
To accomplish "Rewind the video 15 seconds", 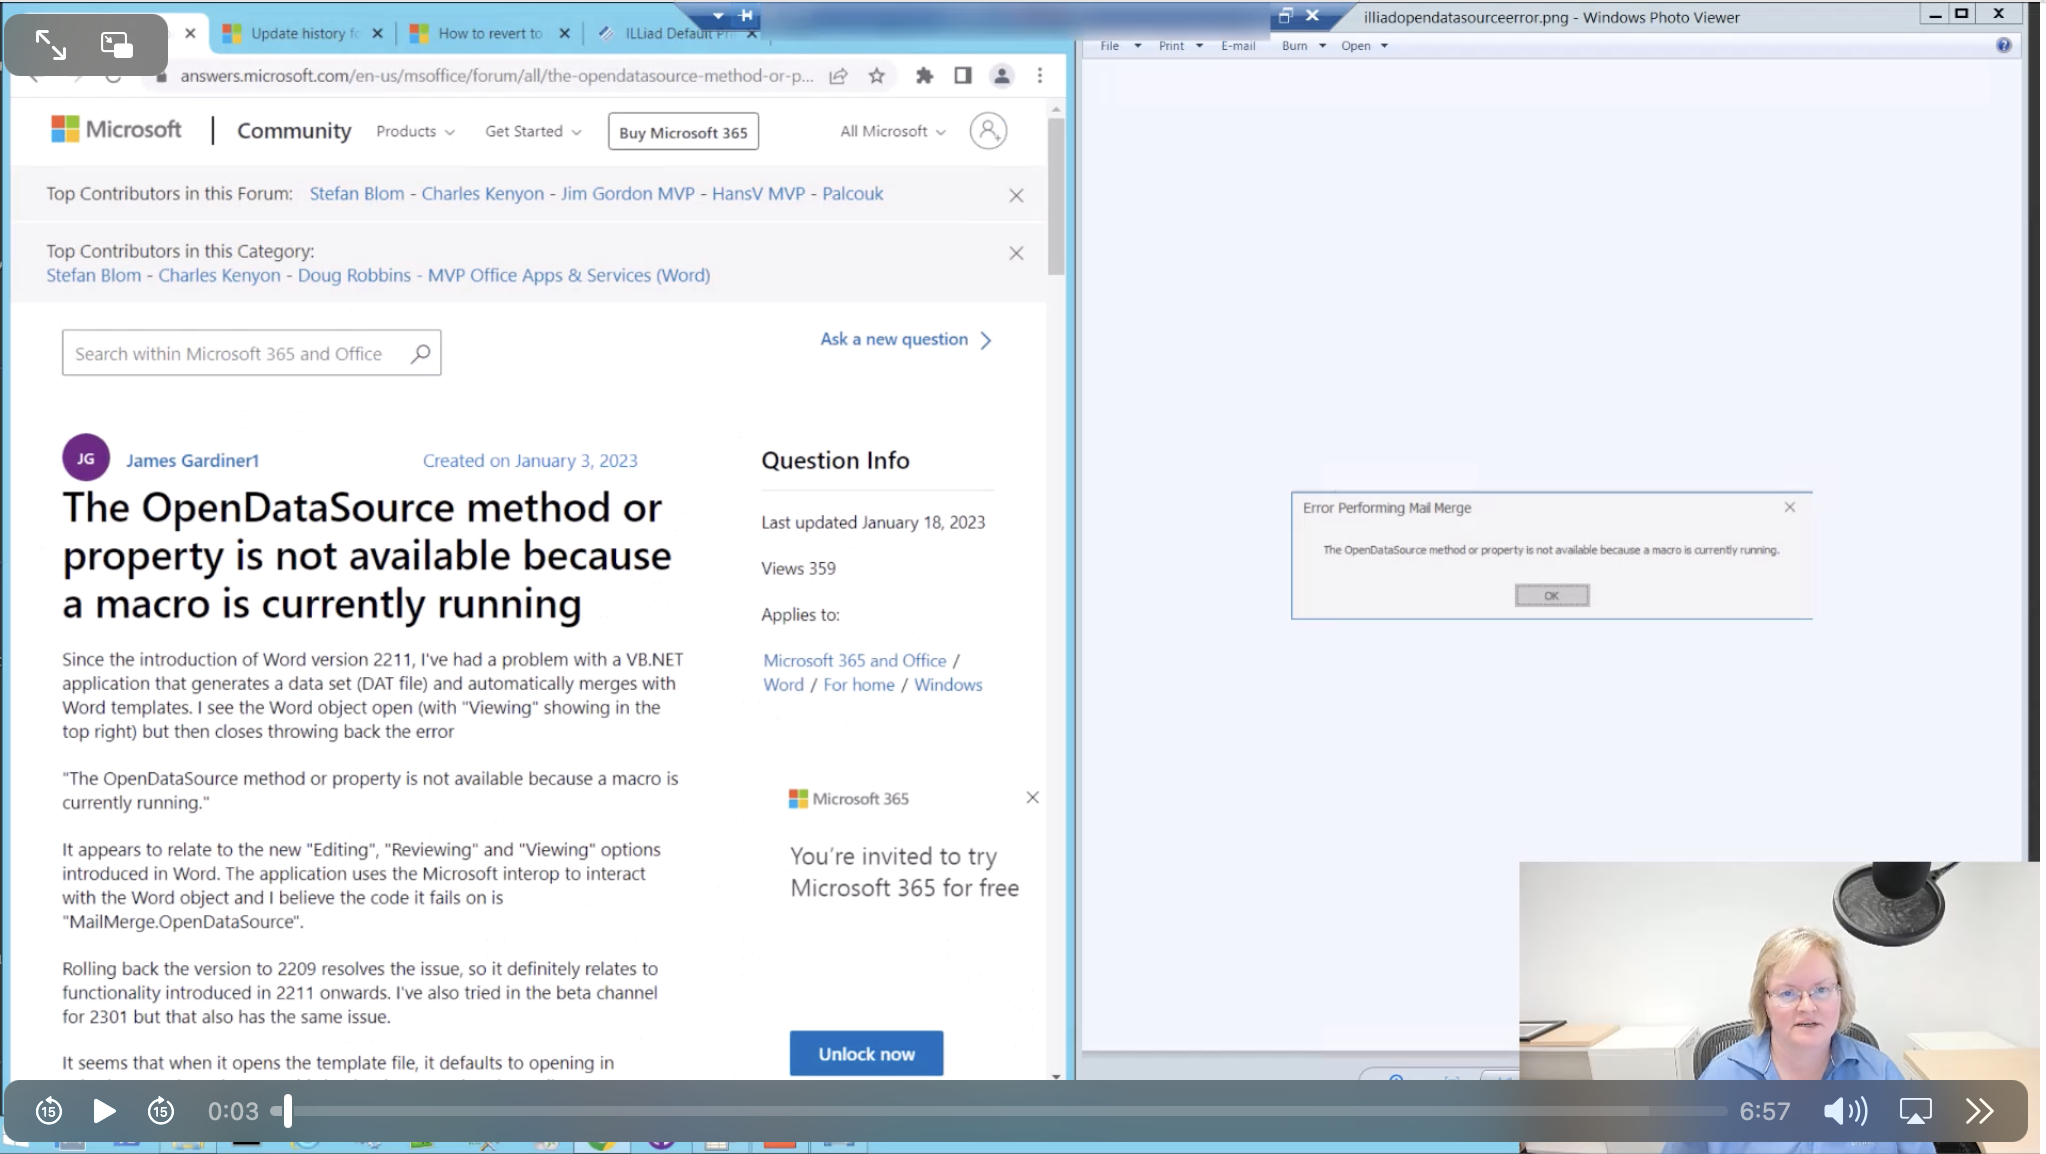I will tap(48, 1110).
